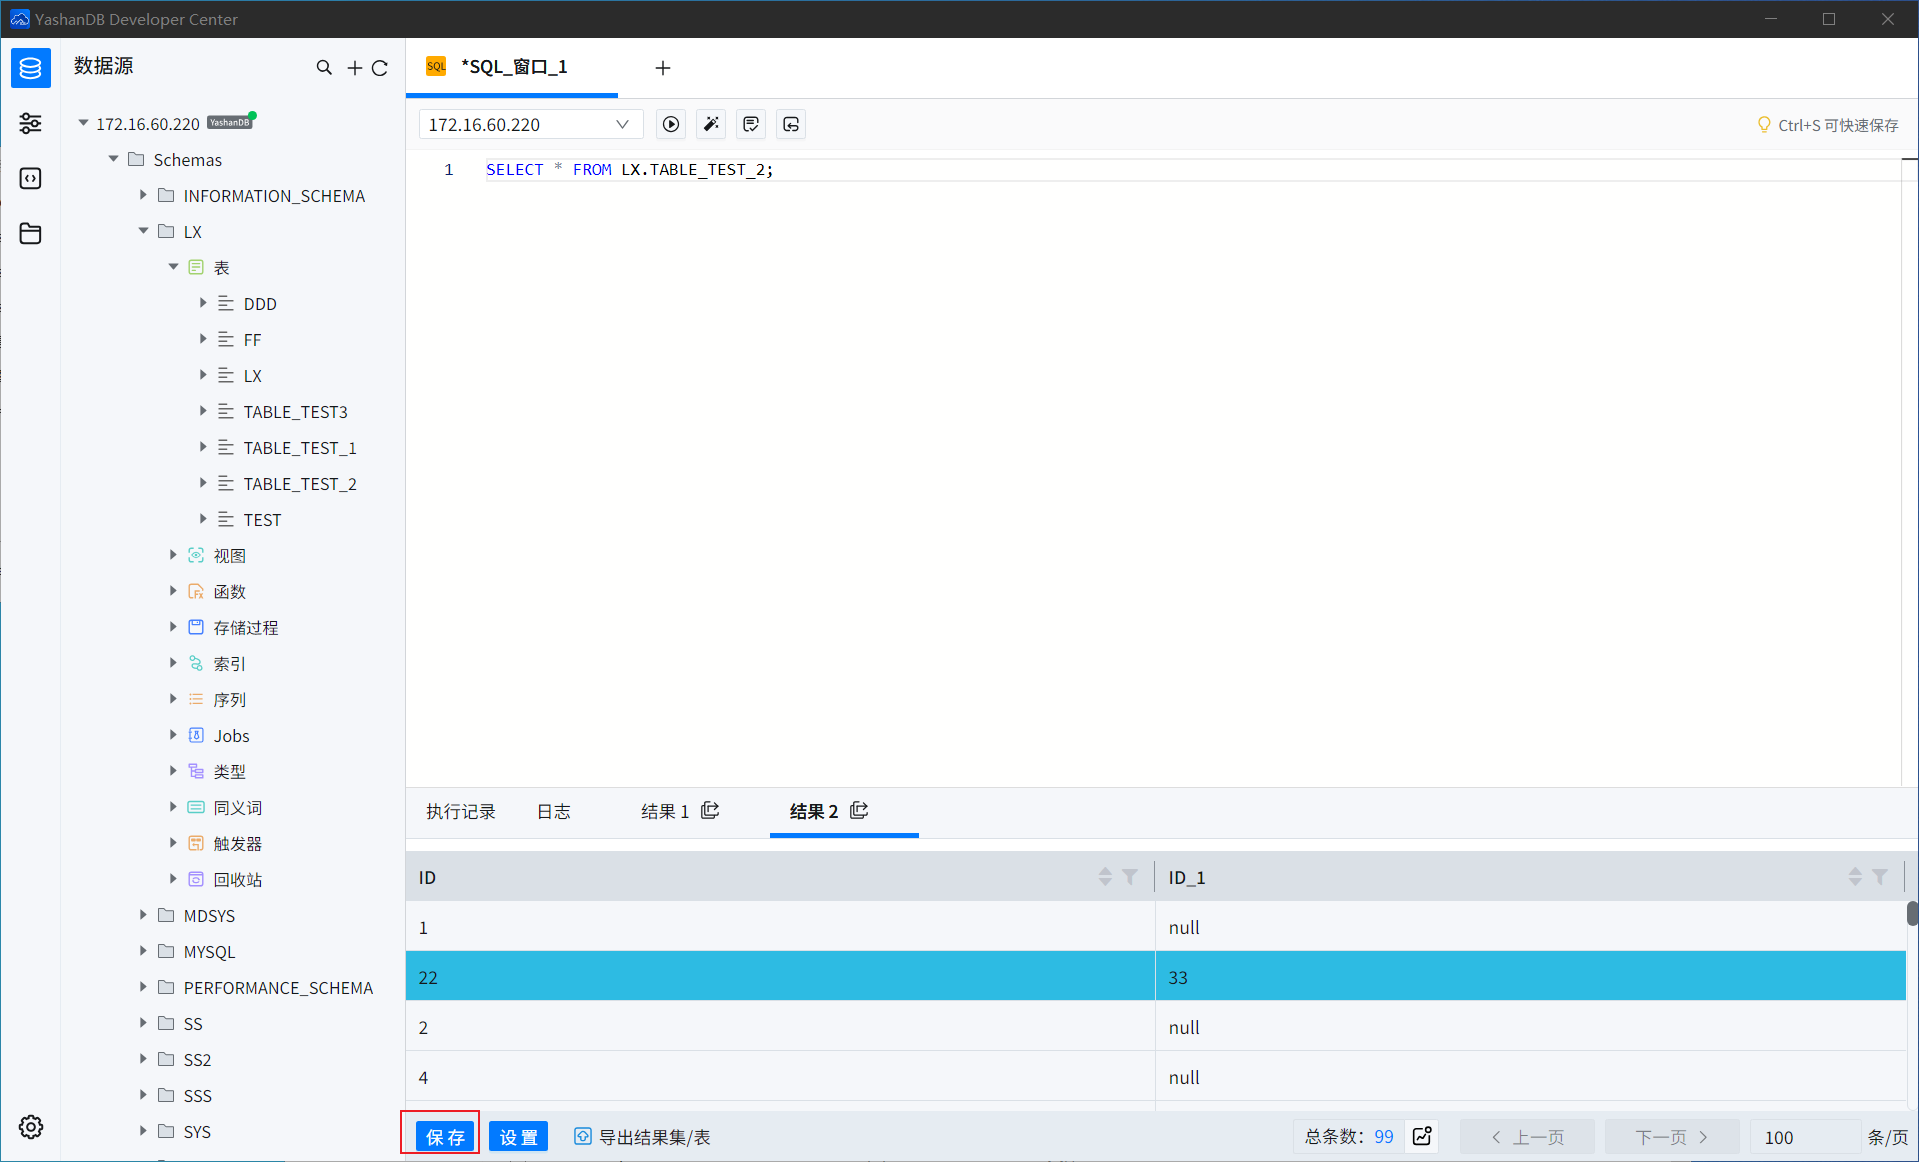Click the rows-per-page input showing 100
The height and width of the screenshot is (1162, 1919).
[1802, 1137]
